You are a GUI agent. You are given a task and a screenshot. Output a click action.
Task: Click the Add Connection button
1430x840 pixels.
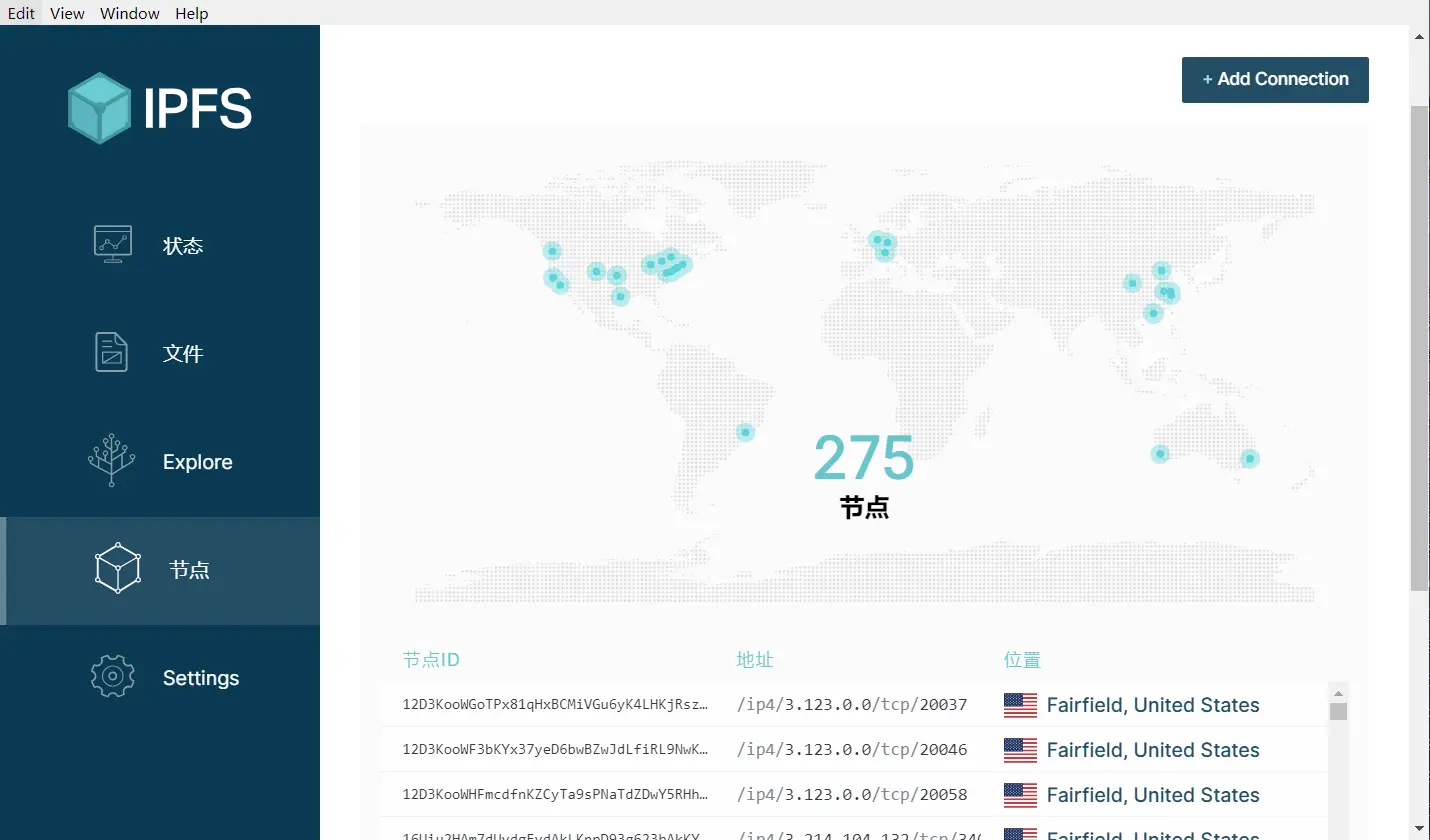point(1275,79)
